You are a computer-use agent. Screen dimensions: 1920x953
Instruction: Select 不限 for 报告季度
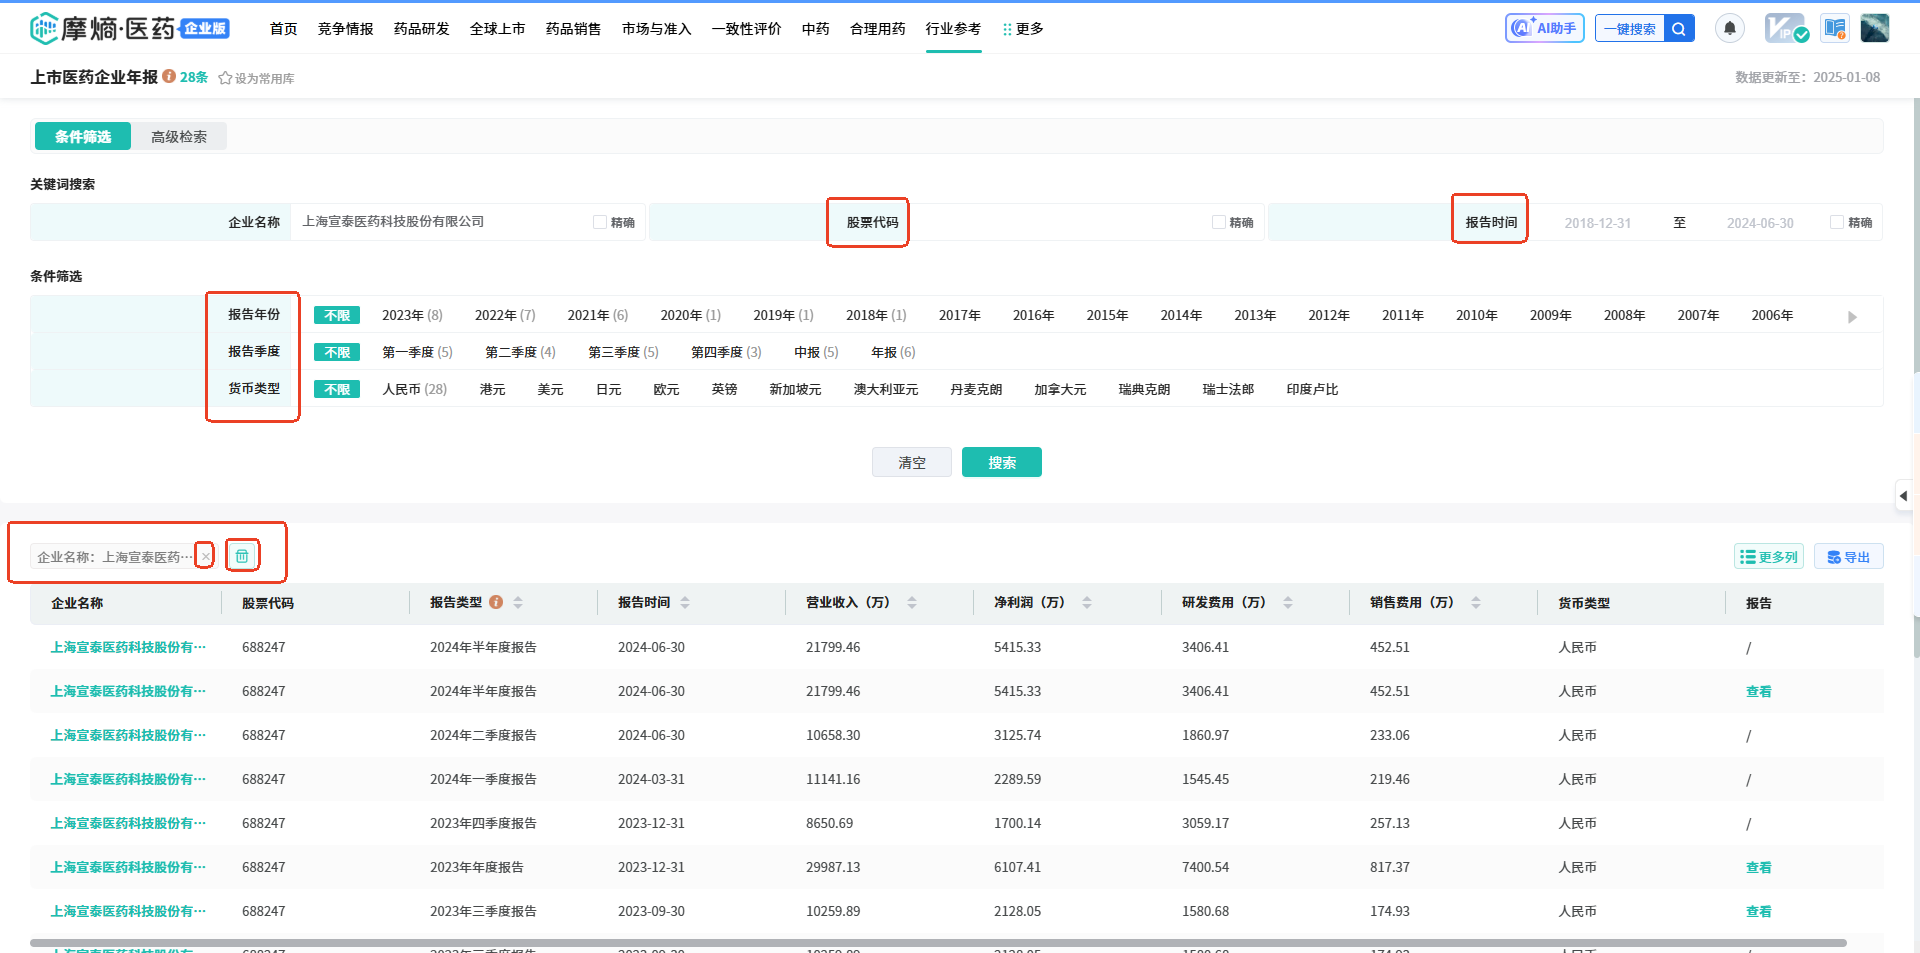point(337,352)
